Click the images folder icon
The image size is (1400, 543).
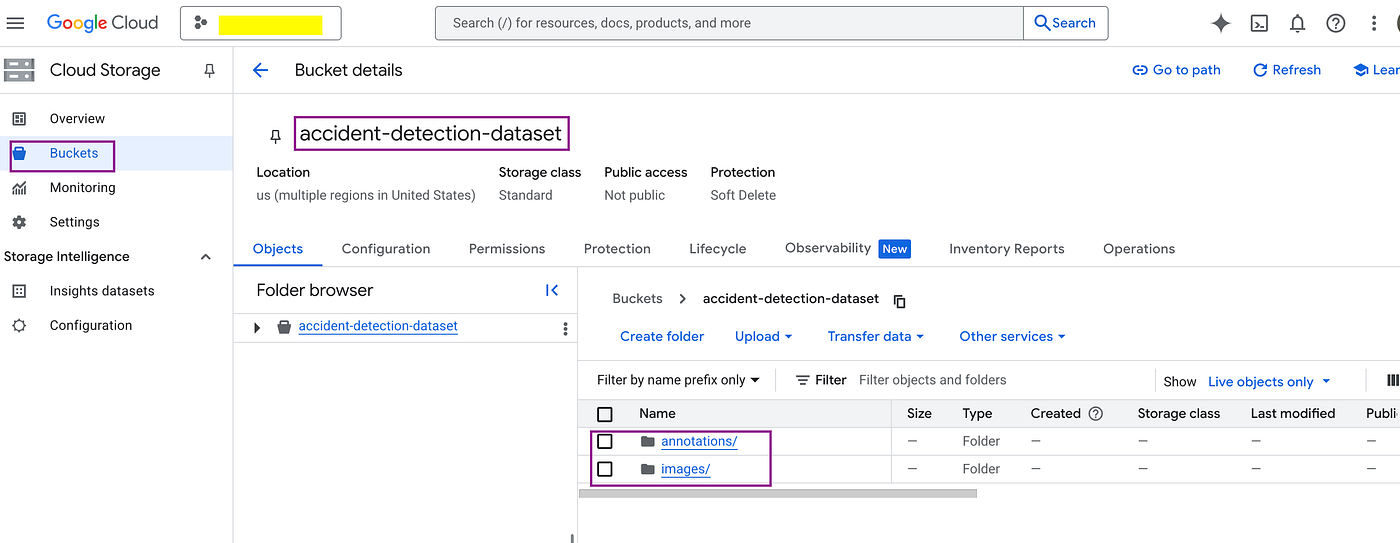click(648, 469)
